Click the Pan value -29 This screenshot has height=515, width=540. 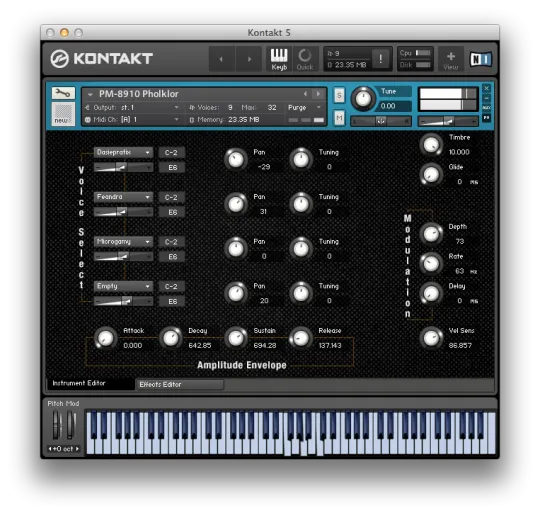(x=264, y=167)
